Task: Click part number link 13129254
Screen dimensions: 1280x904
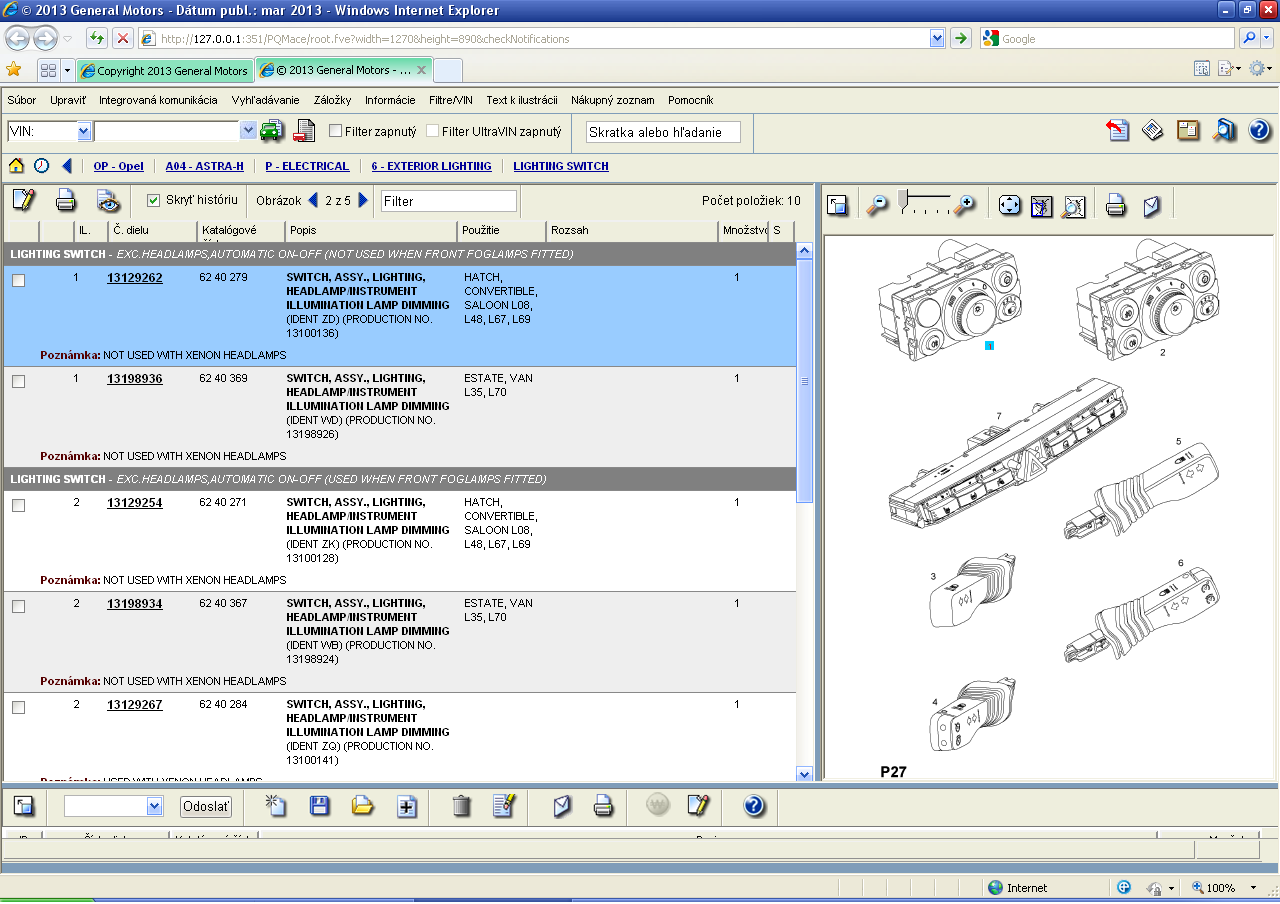Action: 134,503
